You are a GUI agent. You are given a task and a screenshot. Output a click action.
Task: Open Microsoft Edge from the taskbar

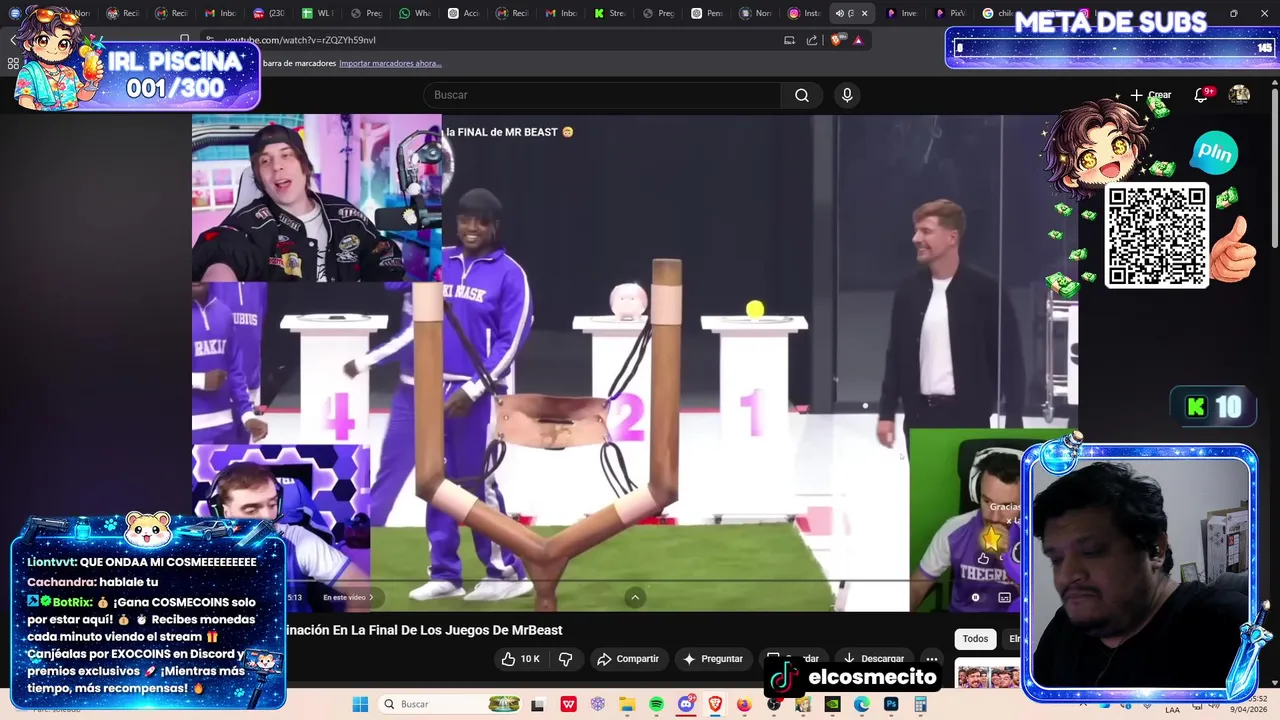(862, 704)
